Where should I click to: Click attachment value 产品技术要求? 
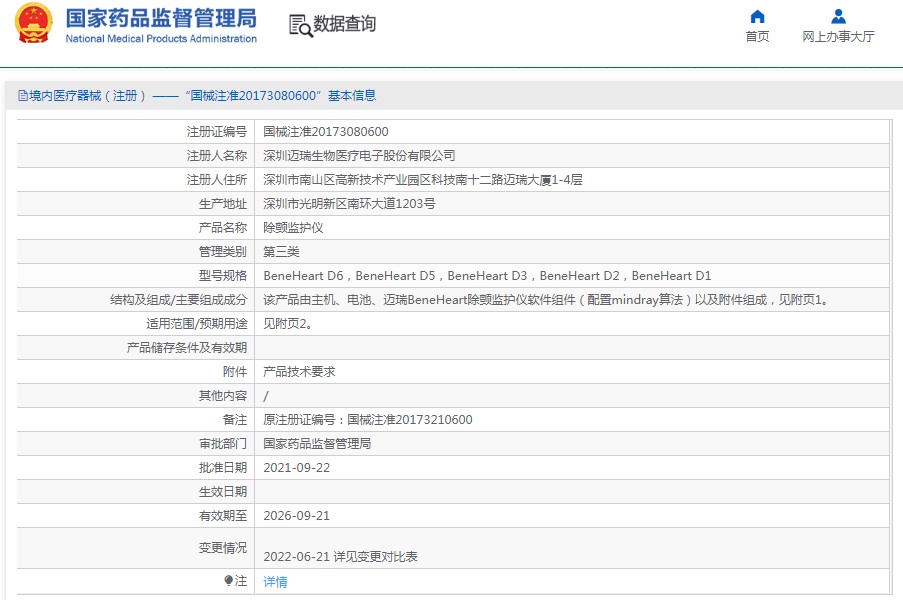(299, 372)
